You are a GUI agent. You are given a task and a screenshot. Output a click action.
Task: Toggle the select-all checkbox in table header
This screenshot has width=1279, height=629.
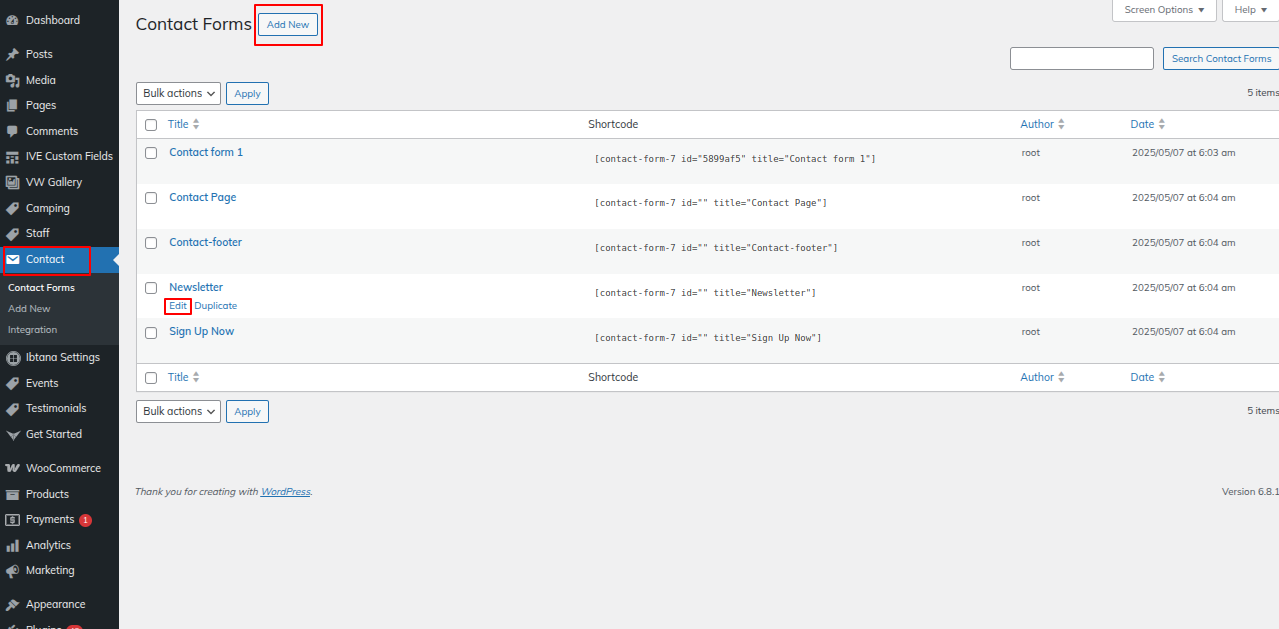(x=151, y=125)
